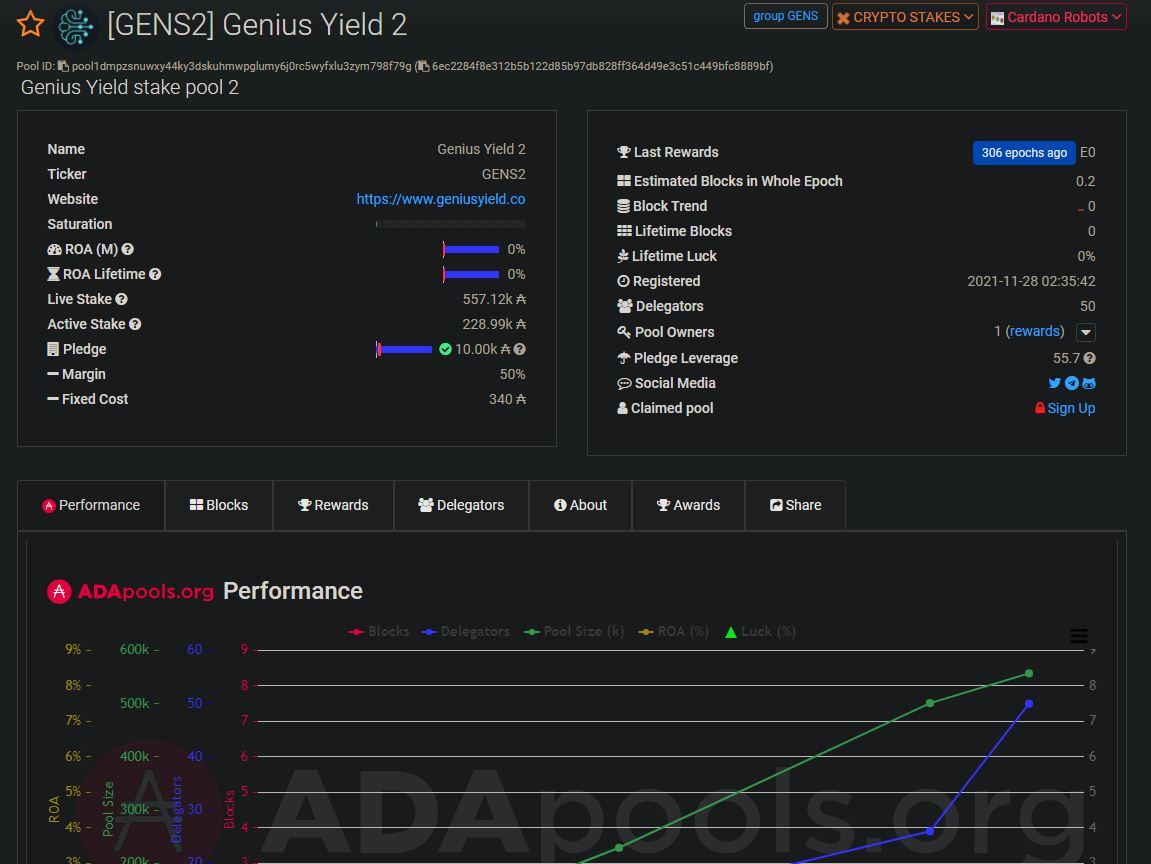
Task: Click the green pledge verified checkmark
Action: 445,349
